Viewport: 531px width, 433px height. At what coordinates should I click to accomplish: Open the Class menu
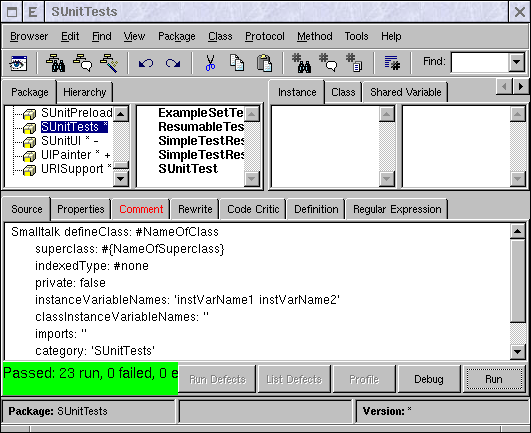[220, 36]
